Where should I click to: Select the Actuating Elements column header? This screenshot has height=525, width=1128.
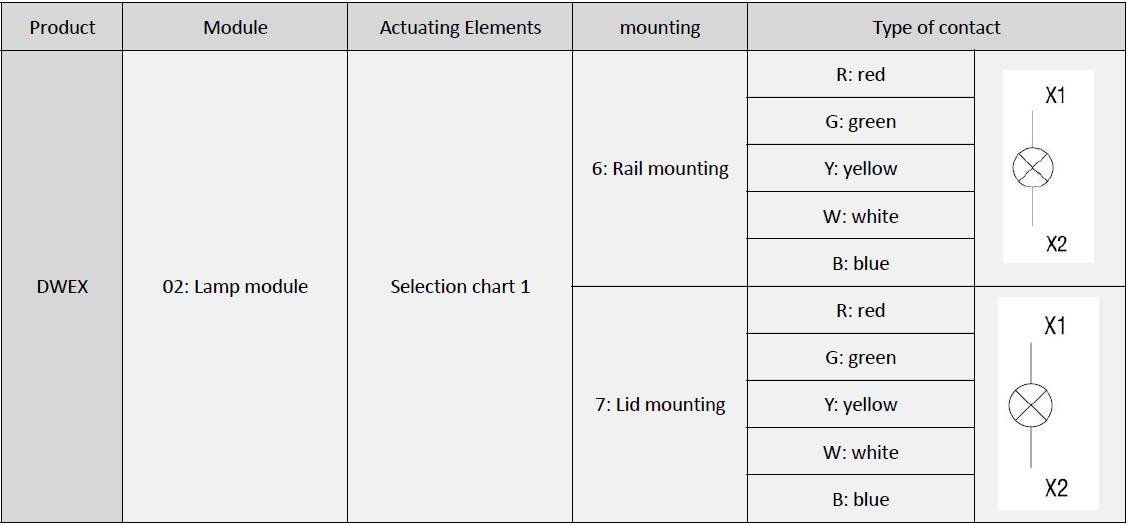pyautogui.click(x=460, y=27)
